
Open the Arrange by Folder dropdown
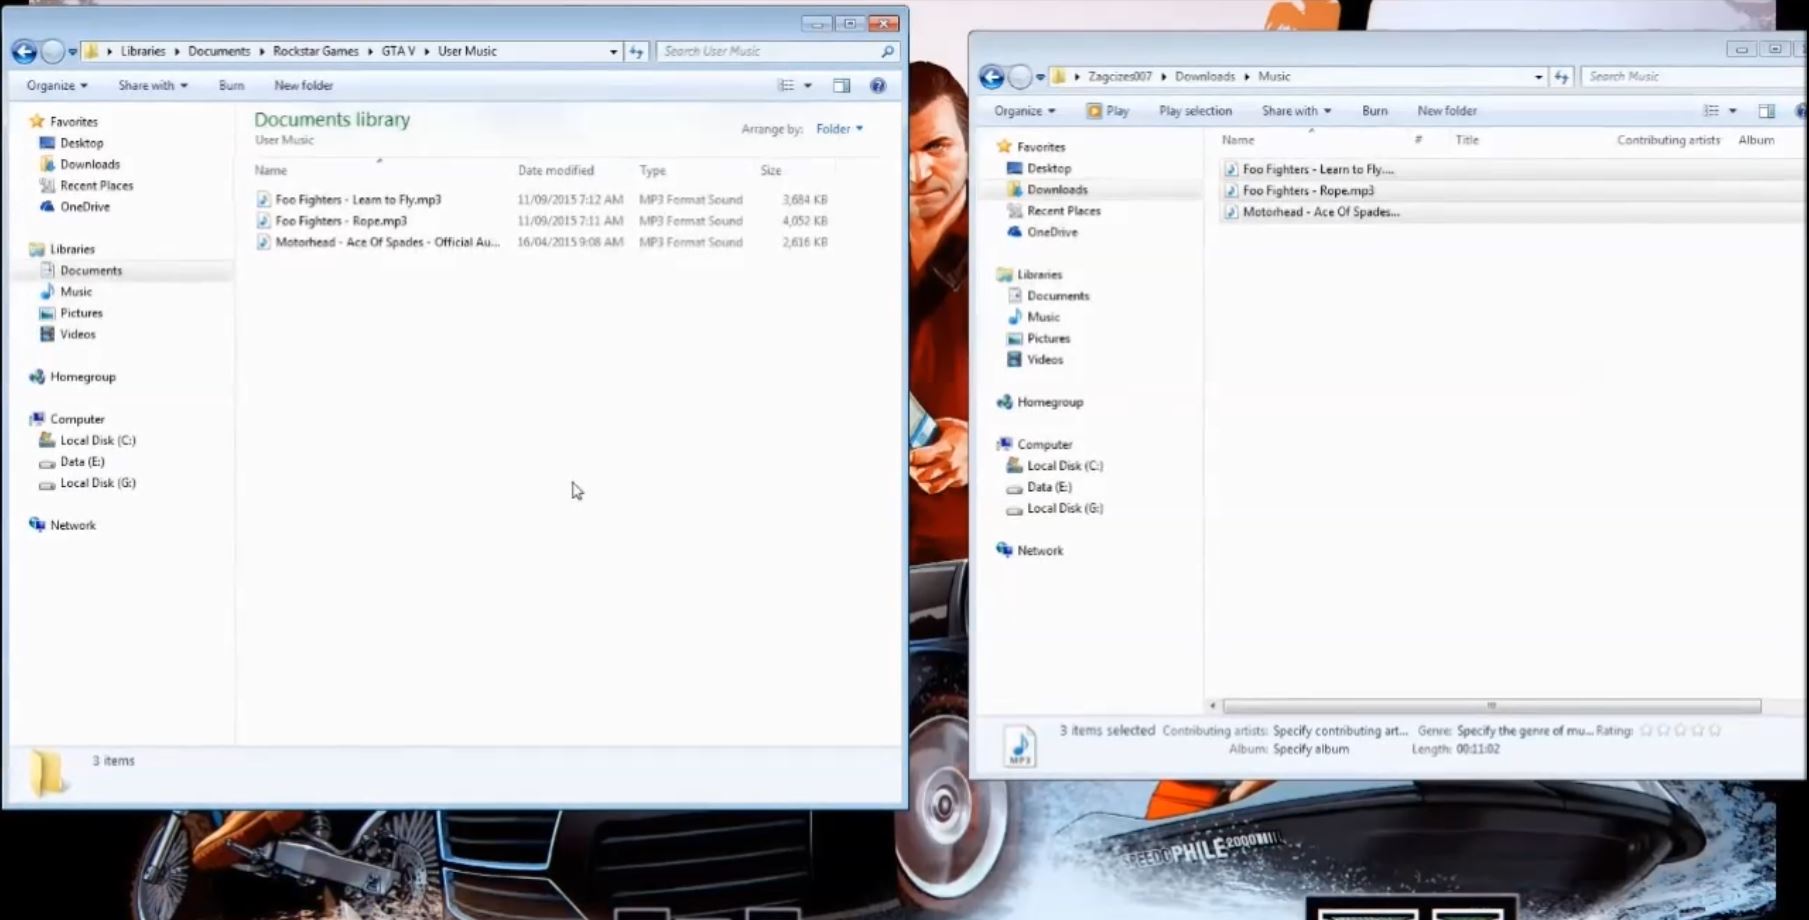839,129
